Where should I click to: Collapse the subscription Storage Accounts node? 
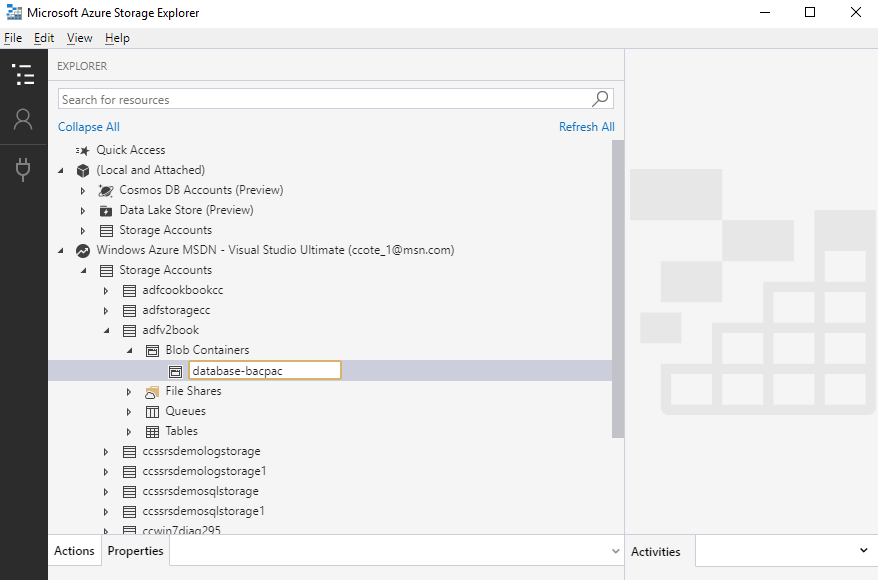click(84, 271)
